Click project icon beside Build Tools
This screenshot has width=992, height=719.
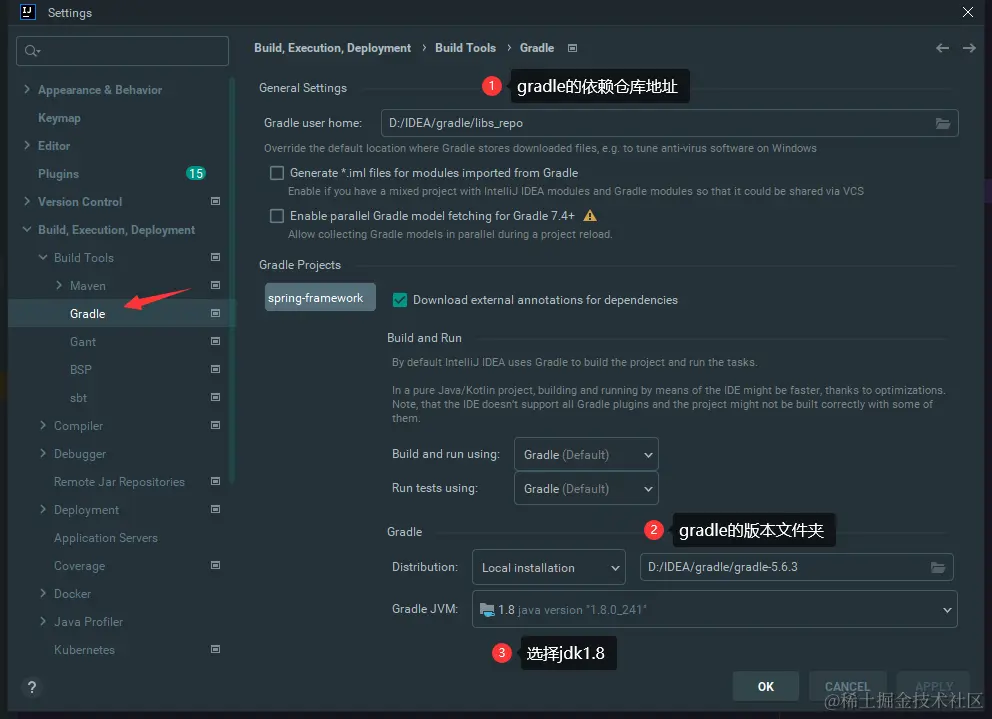pos(215,257)
